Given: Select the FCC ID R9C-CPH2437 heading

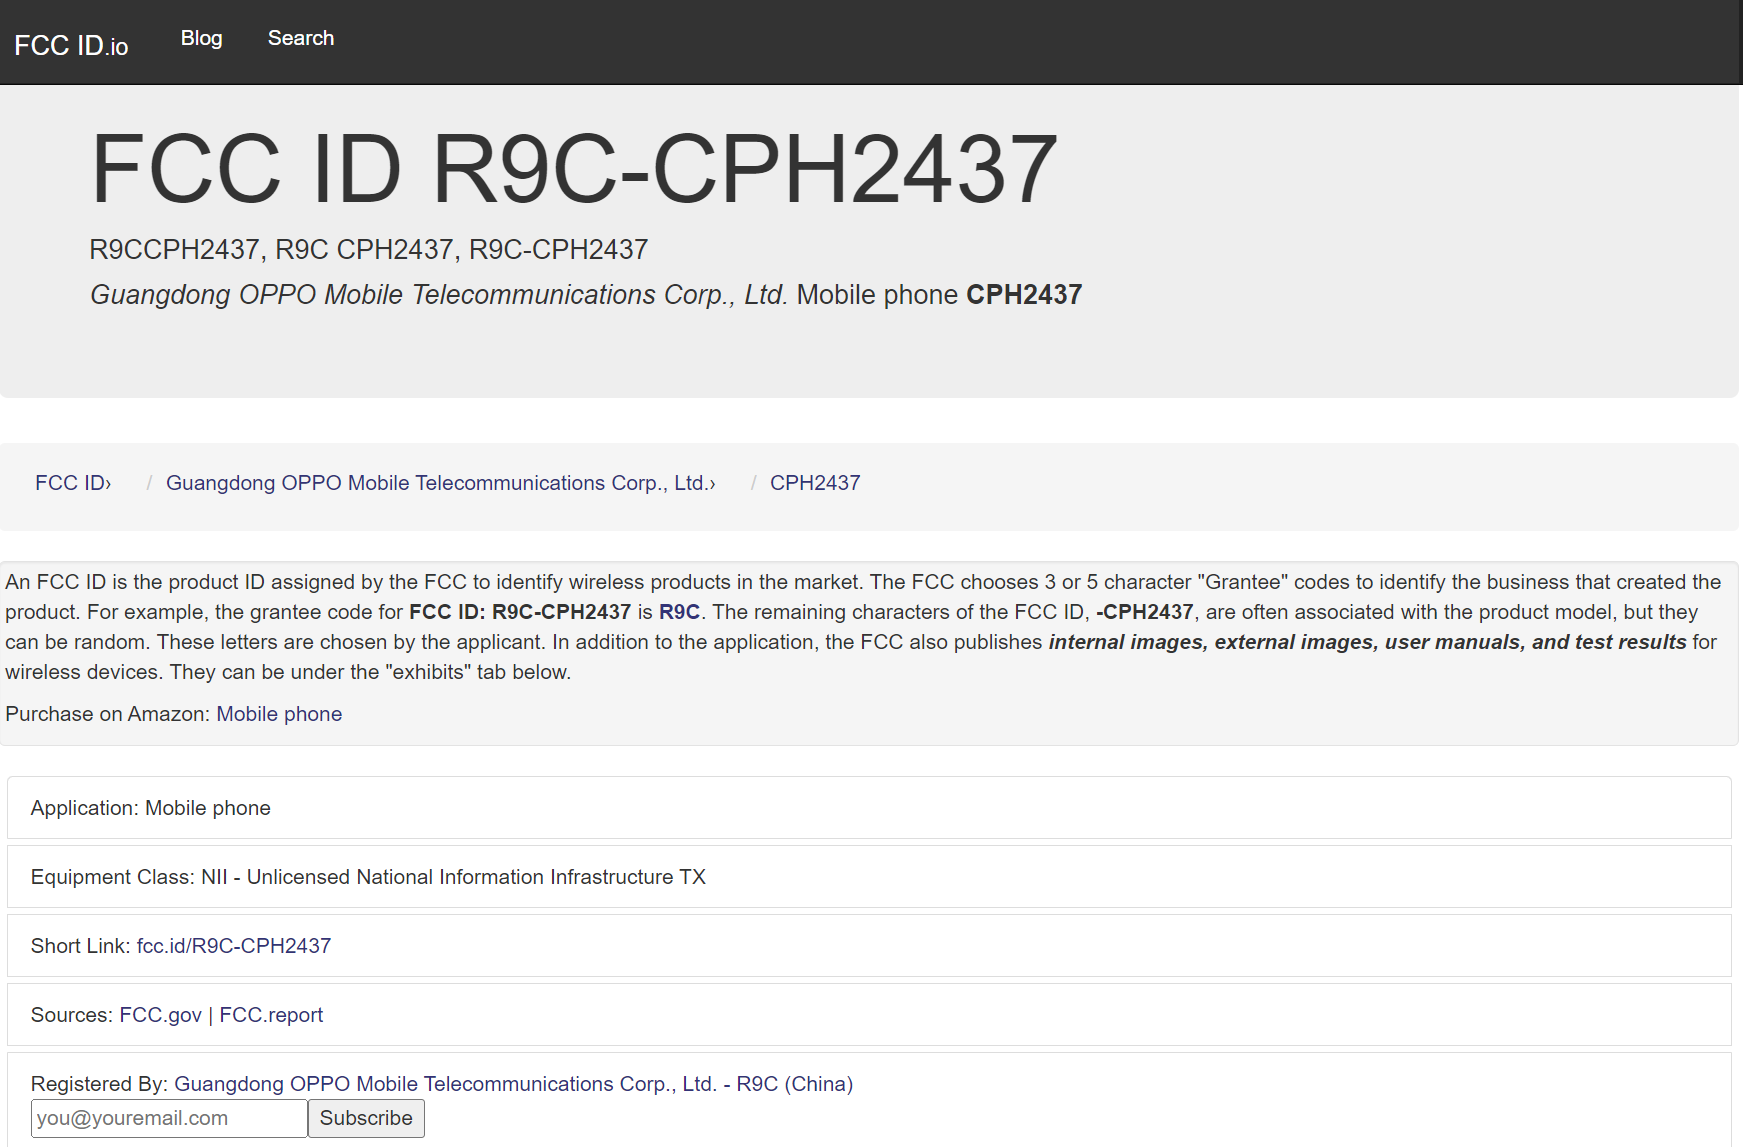Looking at the screenshot, I should click(x=574, y=168).
